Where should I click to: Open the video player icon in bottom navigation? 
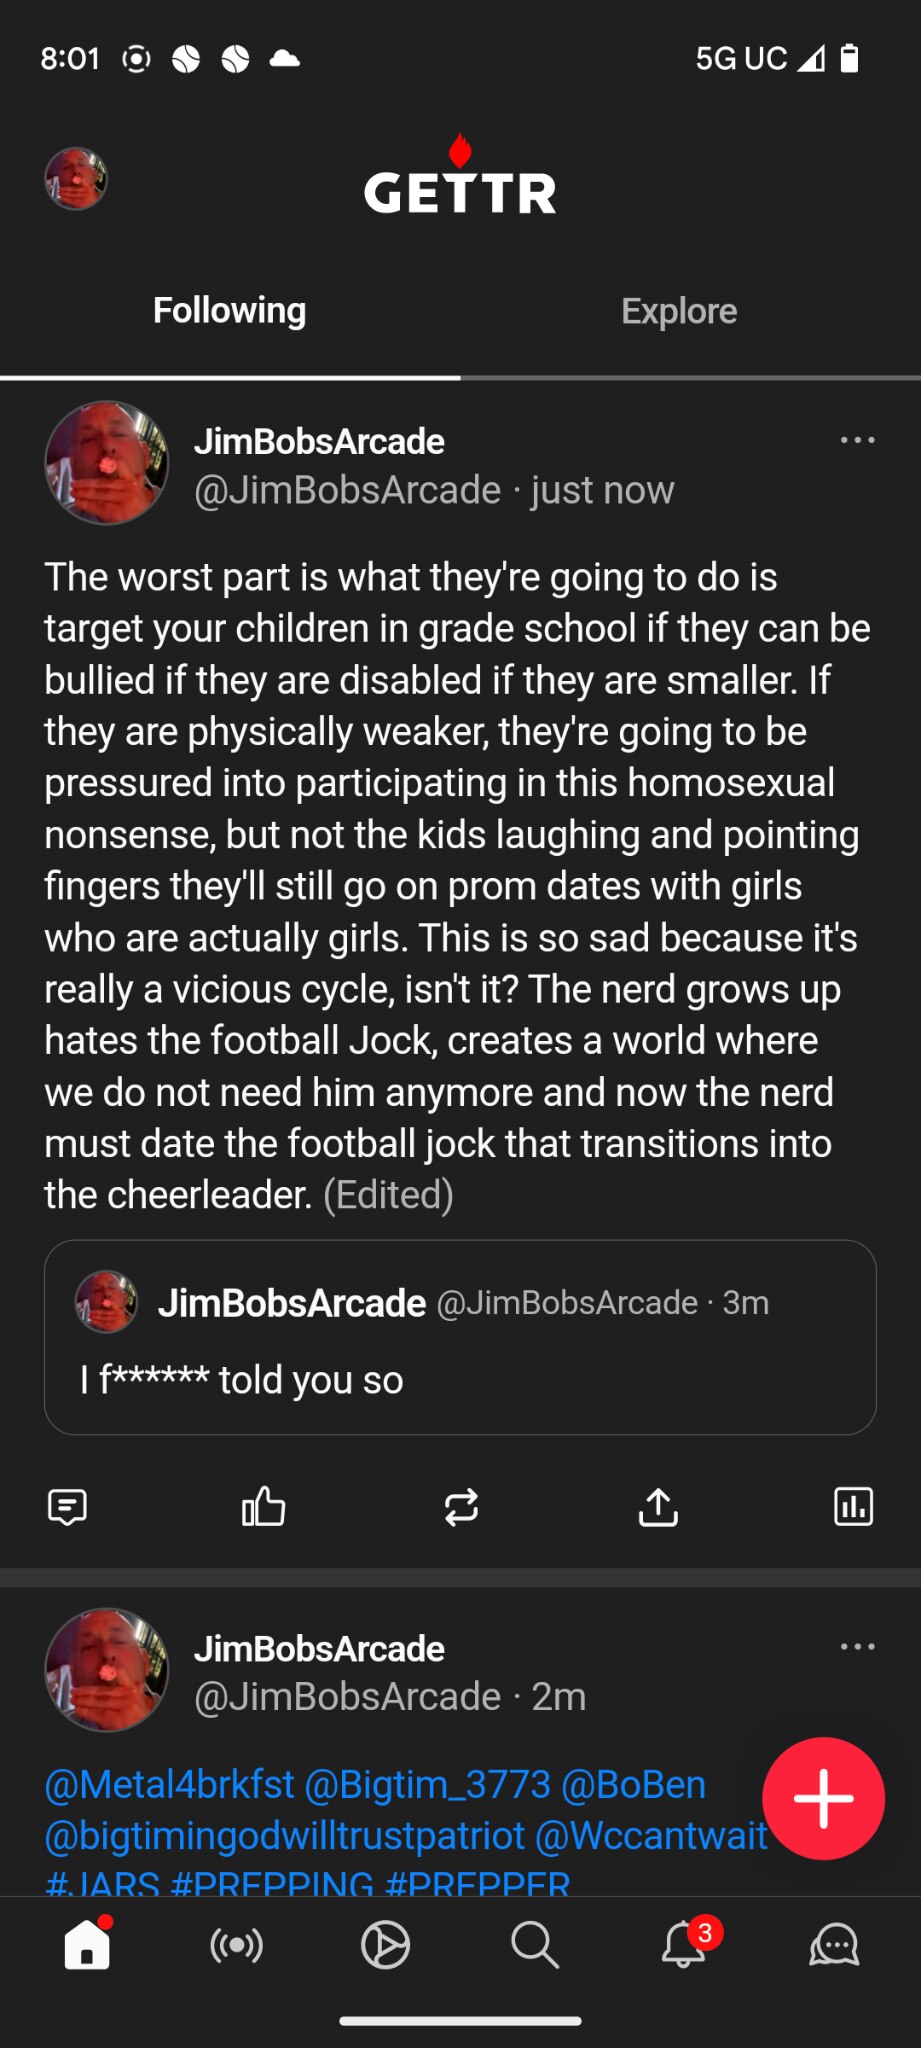(x=385, y=1944)
